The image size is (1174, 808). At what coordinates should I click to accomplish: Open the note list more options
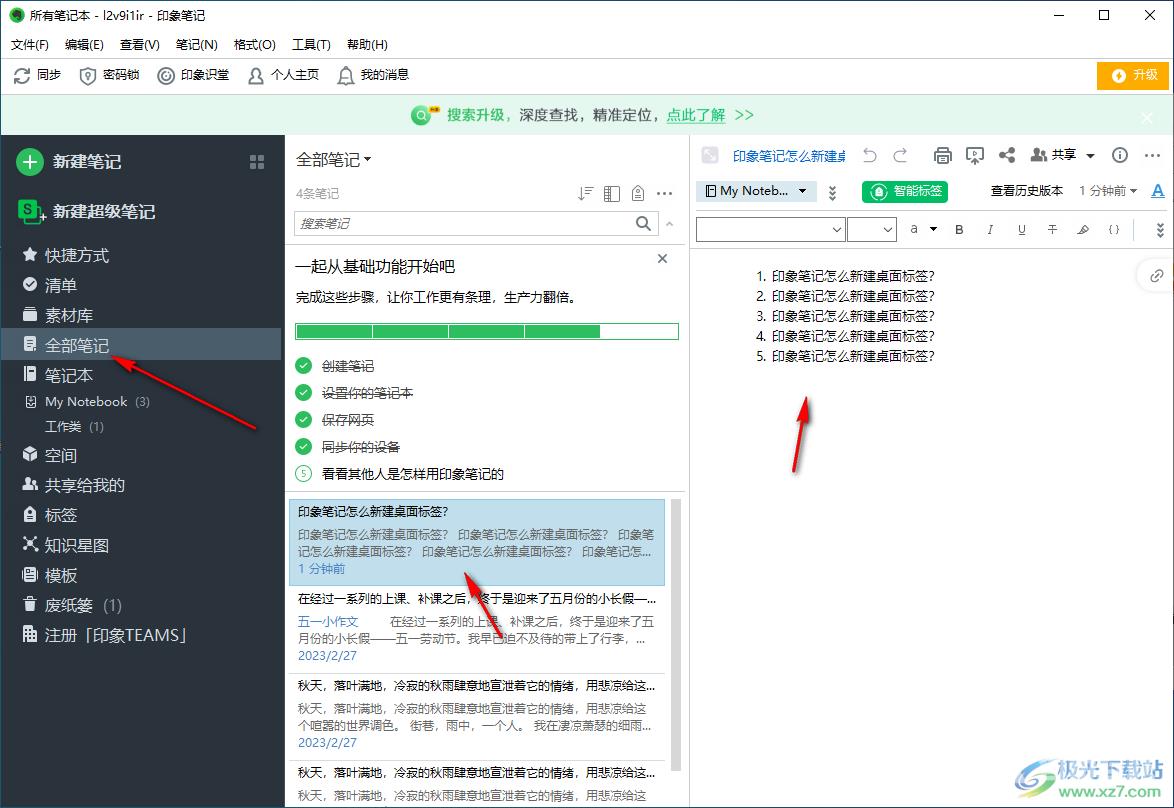click(x=664, y=194)
